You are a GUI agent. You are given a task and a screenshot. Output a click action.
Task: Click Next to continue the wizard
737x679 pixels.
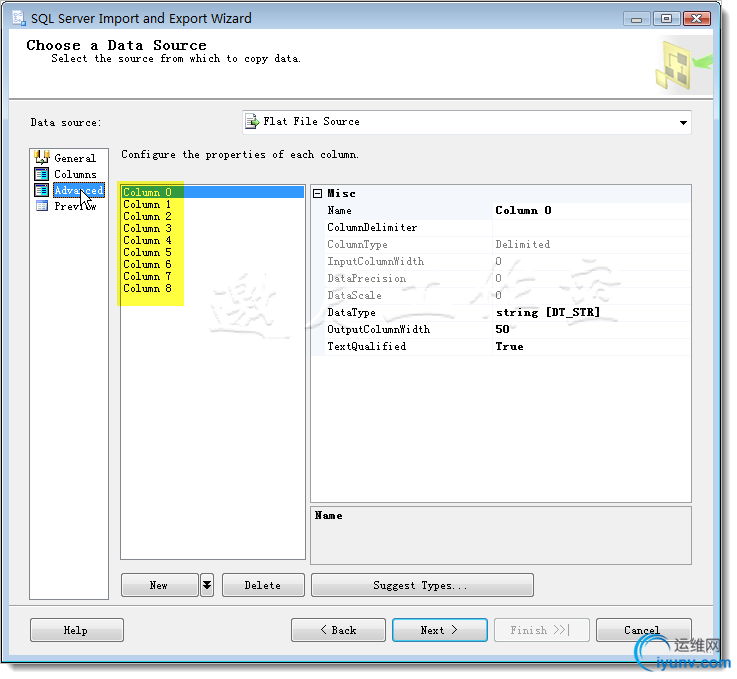tap(439, 630)
